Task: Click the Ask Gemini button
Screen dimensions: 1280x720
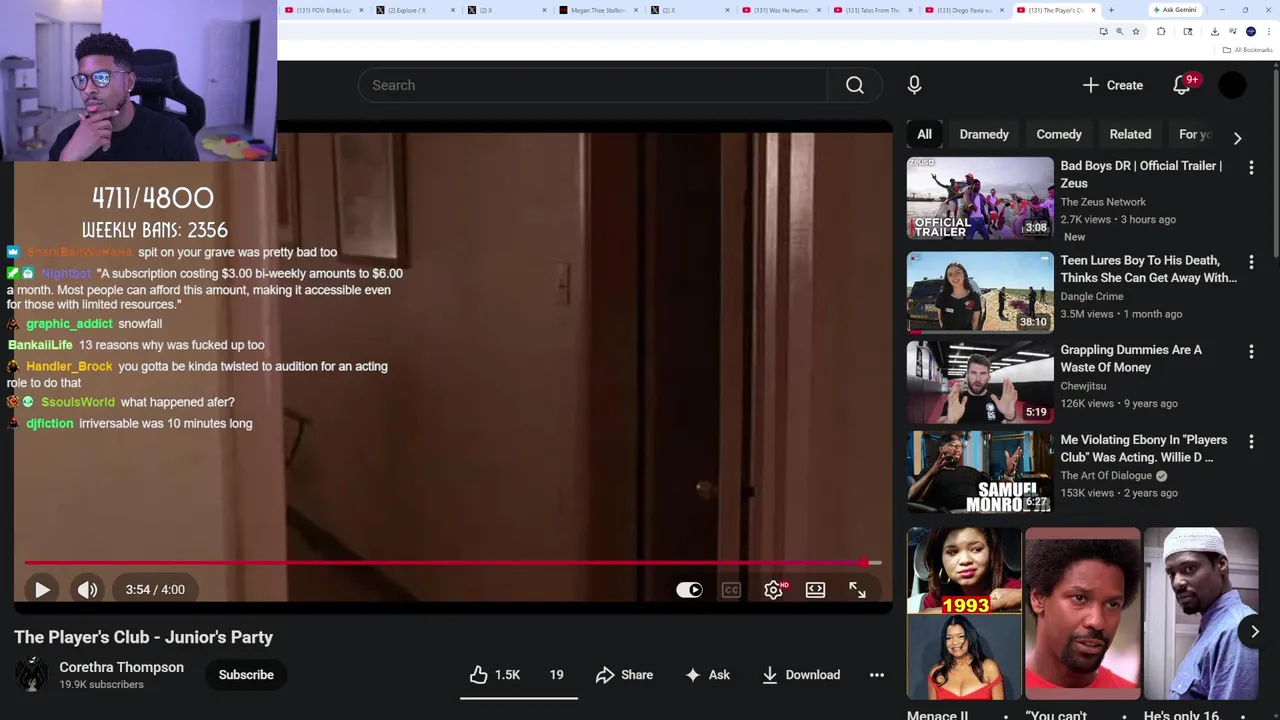Action: pos(1174,10)
